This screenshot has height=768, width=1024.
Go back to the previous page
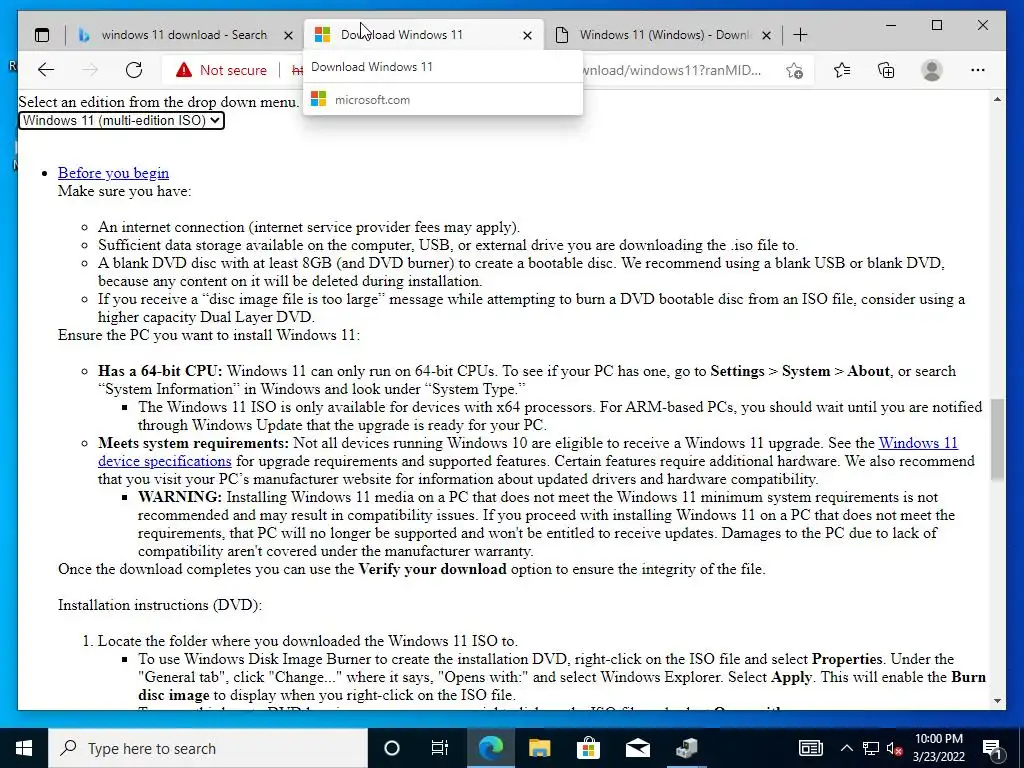click(46, 70)
